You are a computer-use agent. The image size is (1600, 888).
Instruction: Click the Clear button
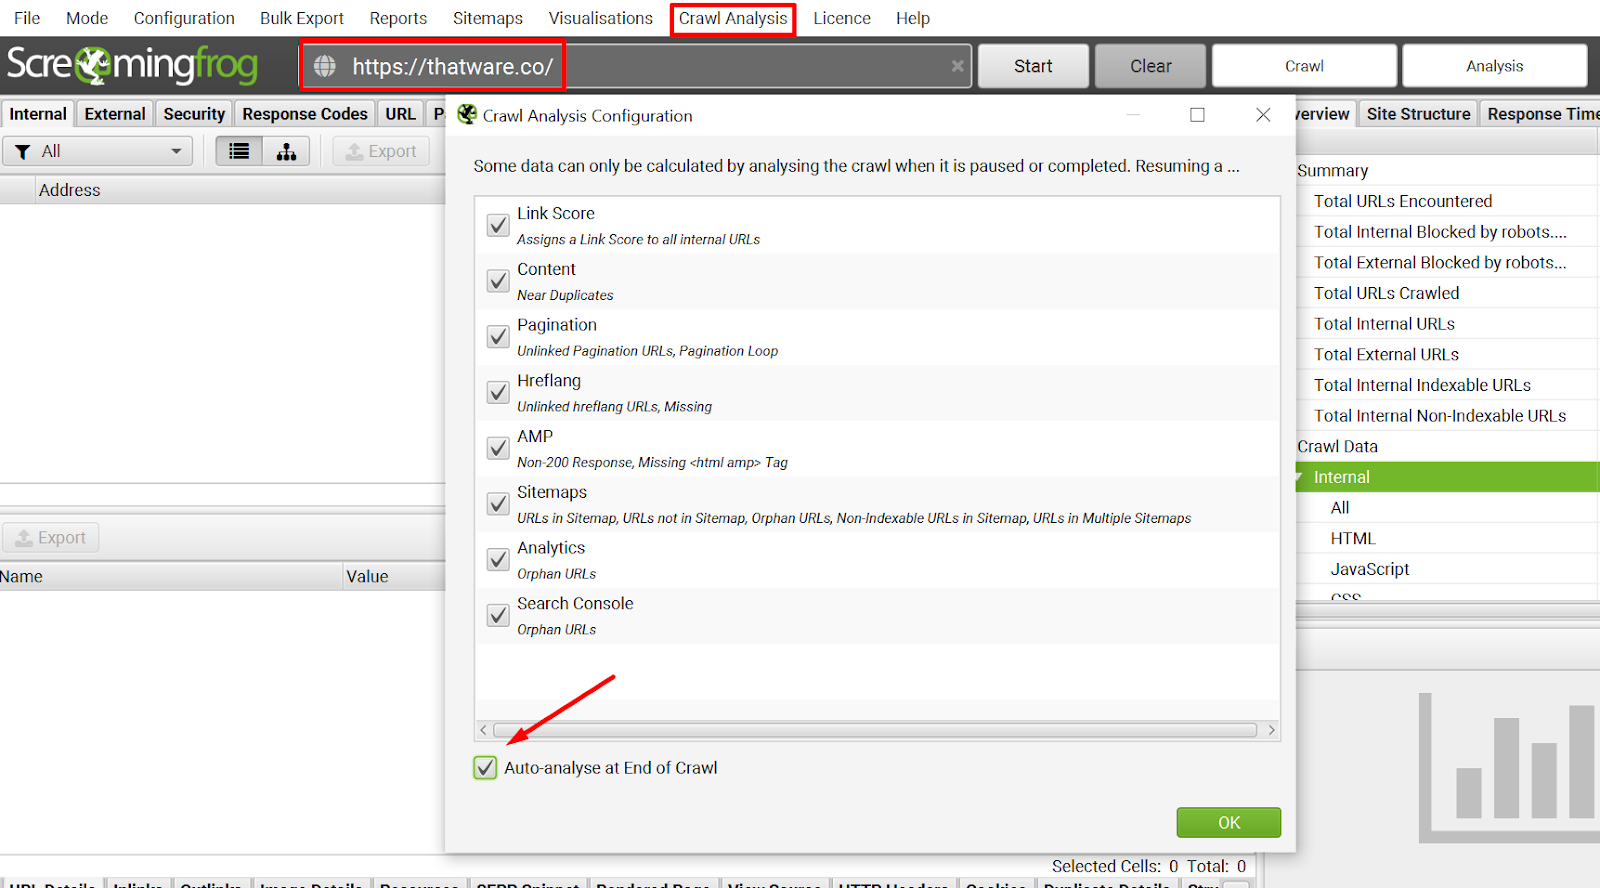pyautogui.click(x=1151, y=66)
